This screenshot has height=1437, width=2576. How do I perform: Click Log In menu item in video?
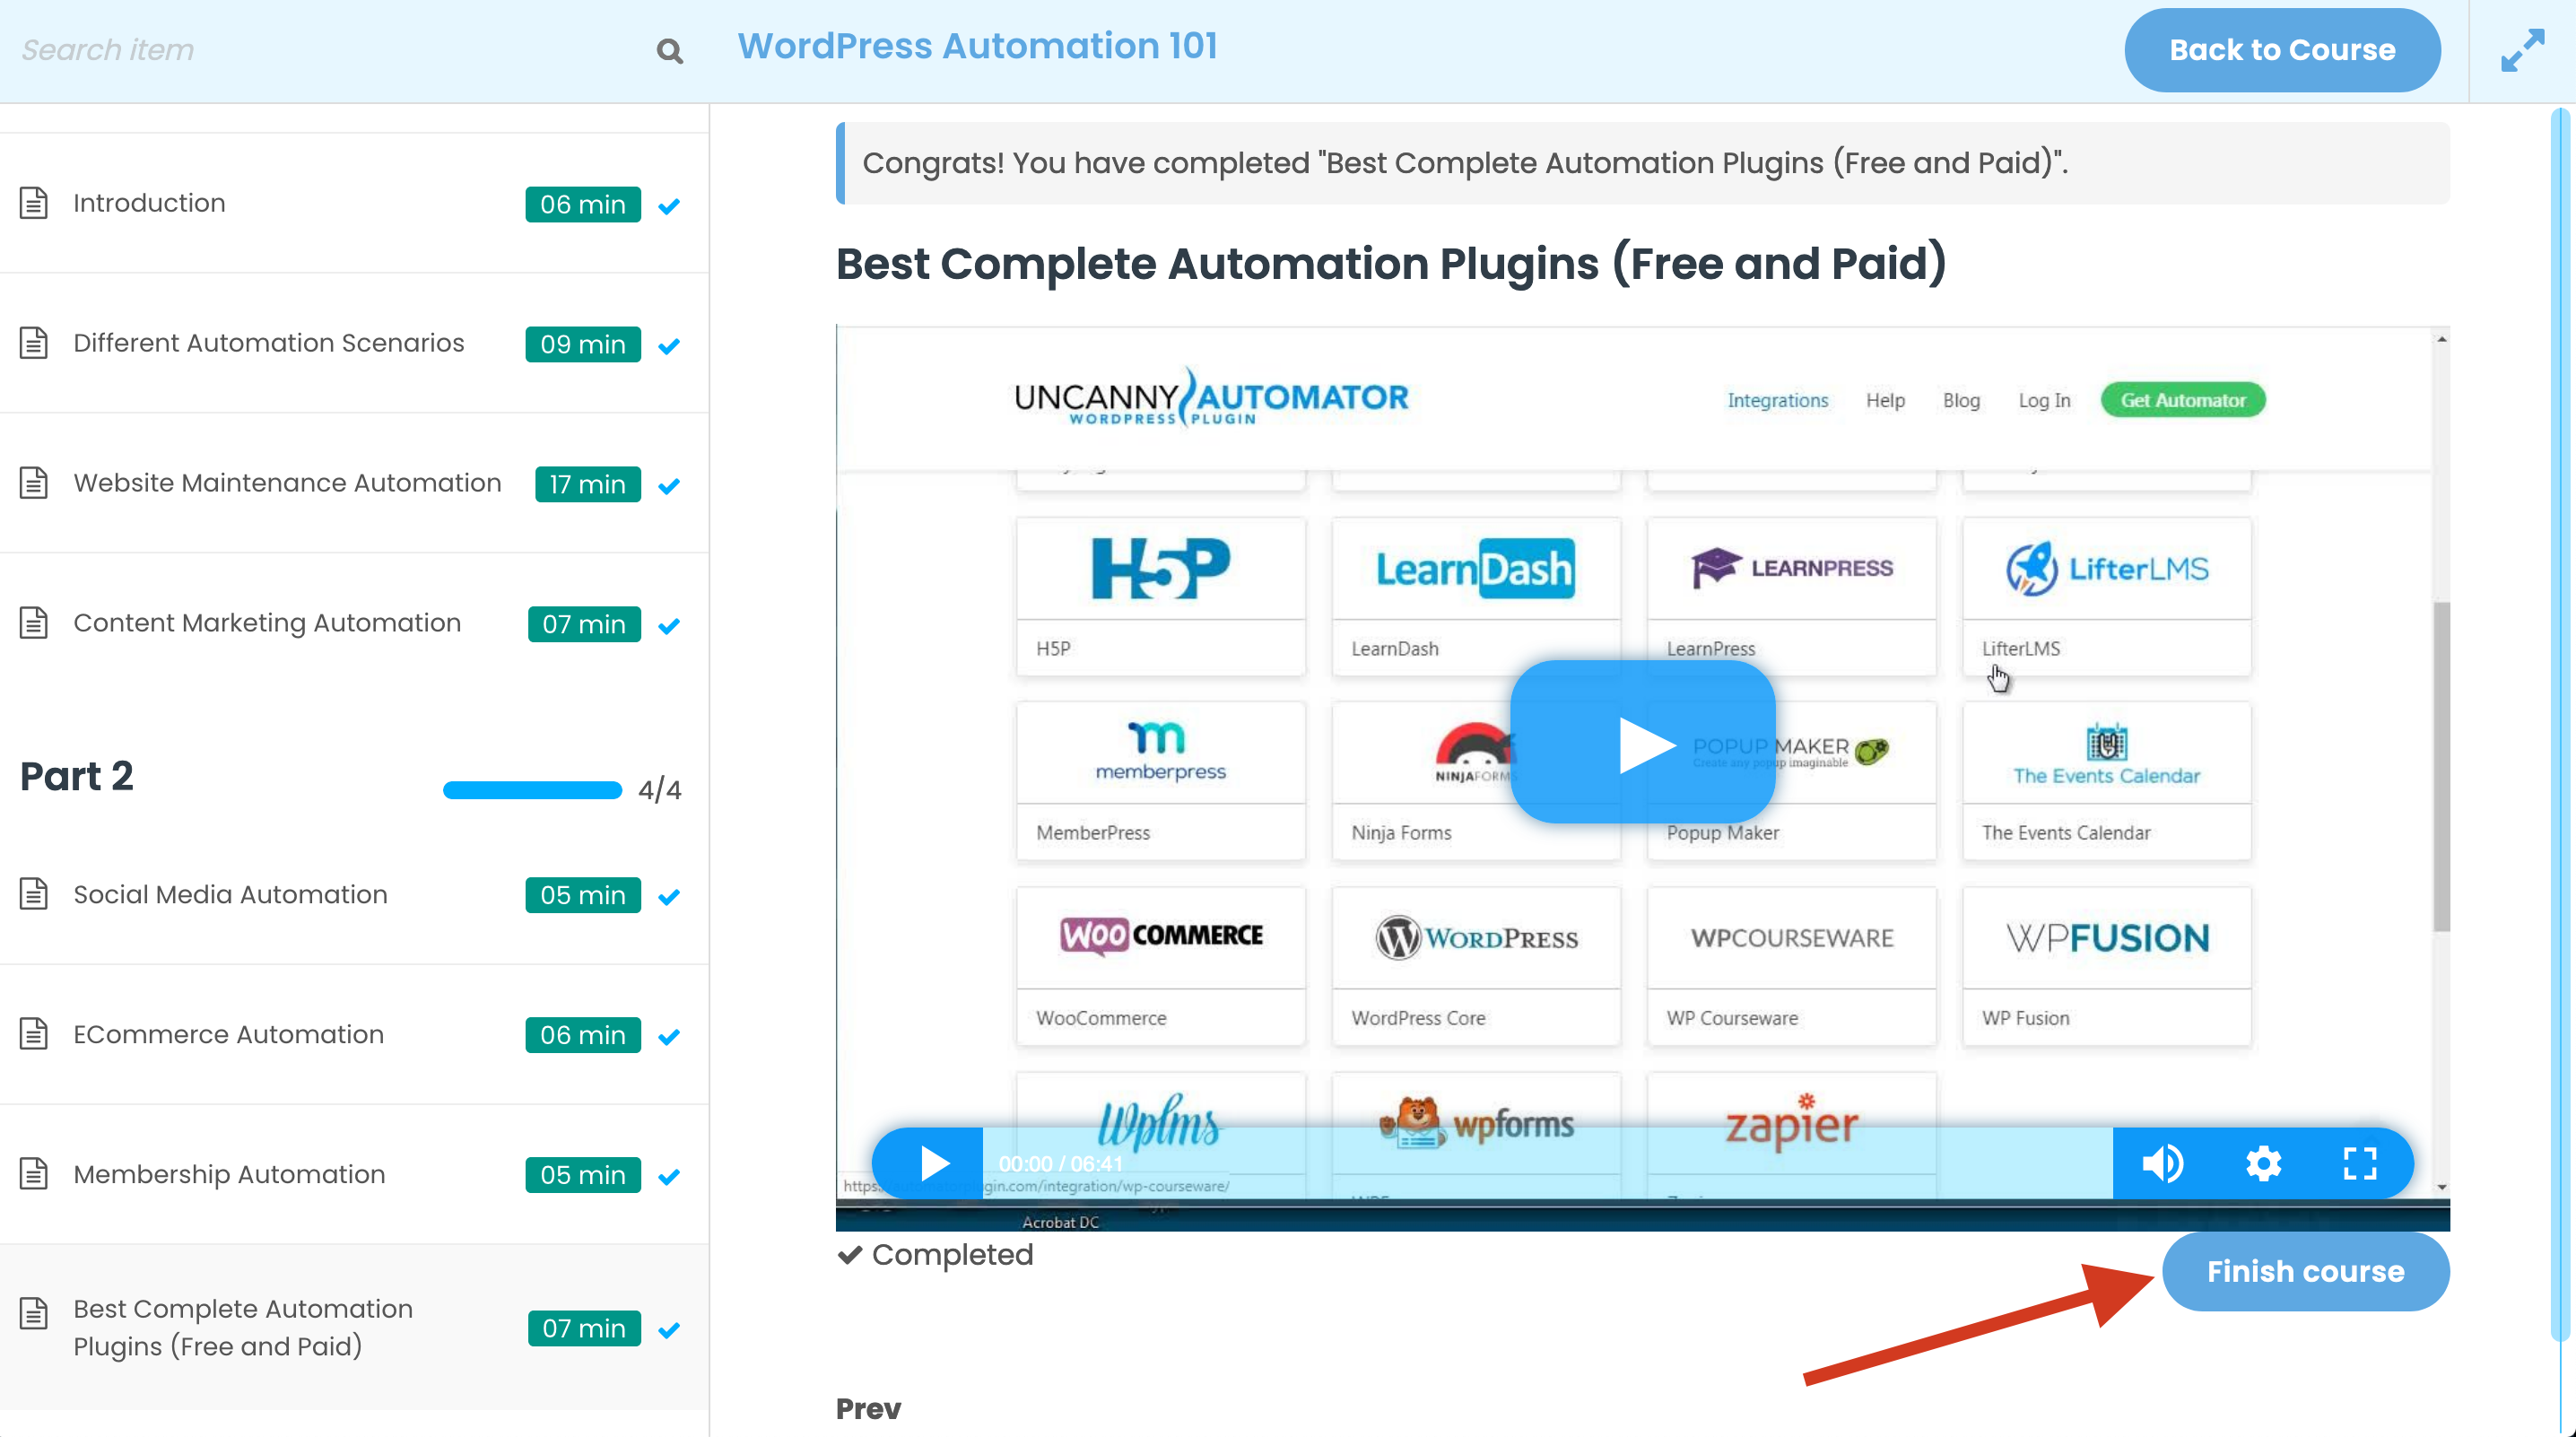pyautogui.click(x=2044, y=400)
